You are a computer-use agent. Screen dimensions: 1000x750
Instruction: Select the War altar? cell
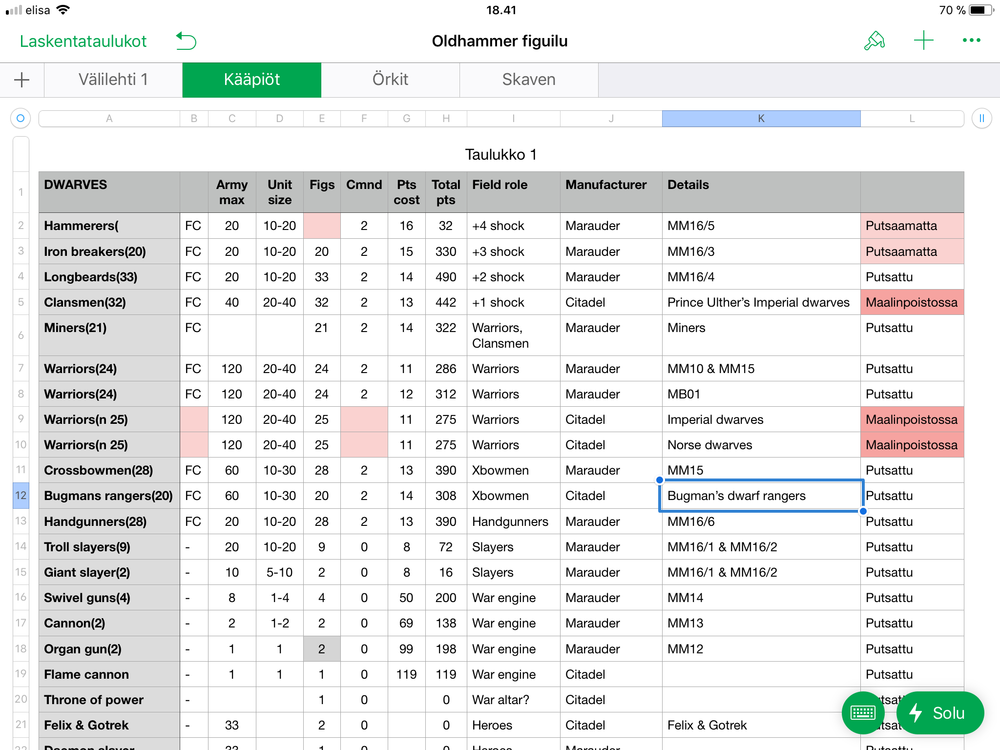(x=513, y=700)
